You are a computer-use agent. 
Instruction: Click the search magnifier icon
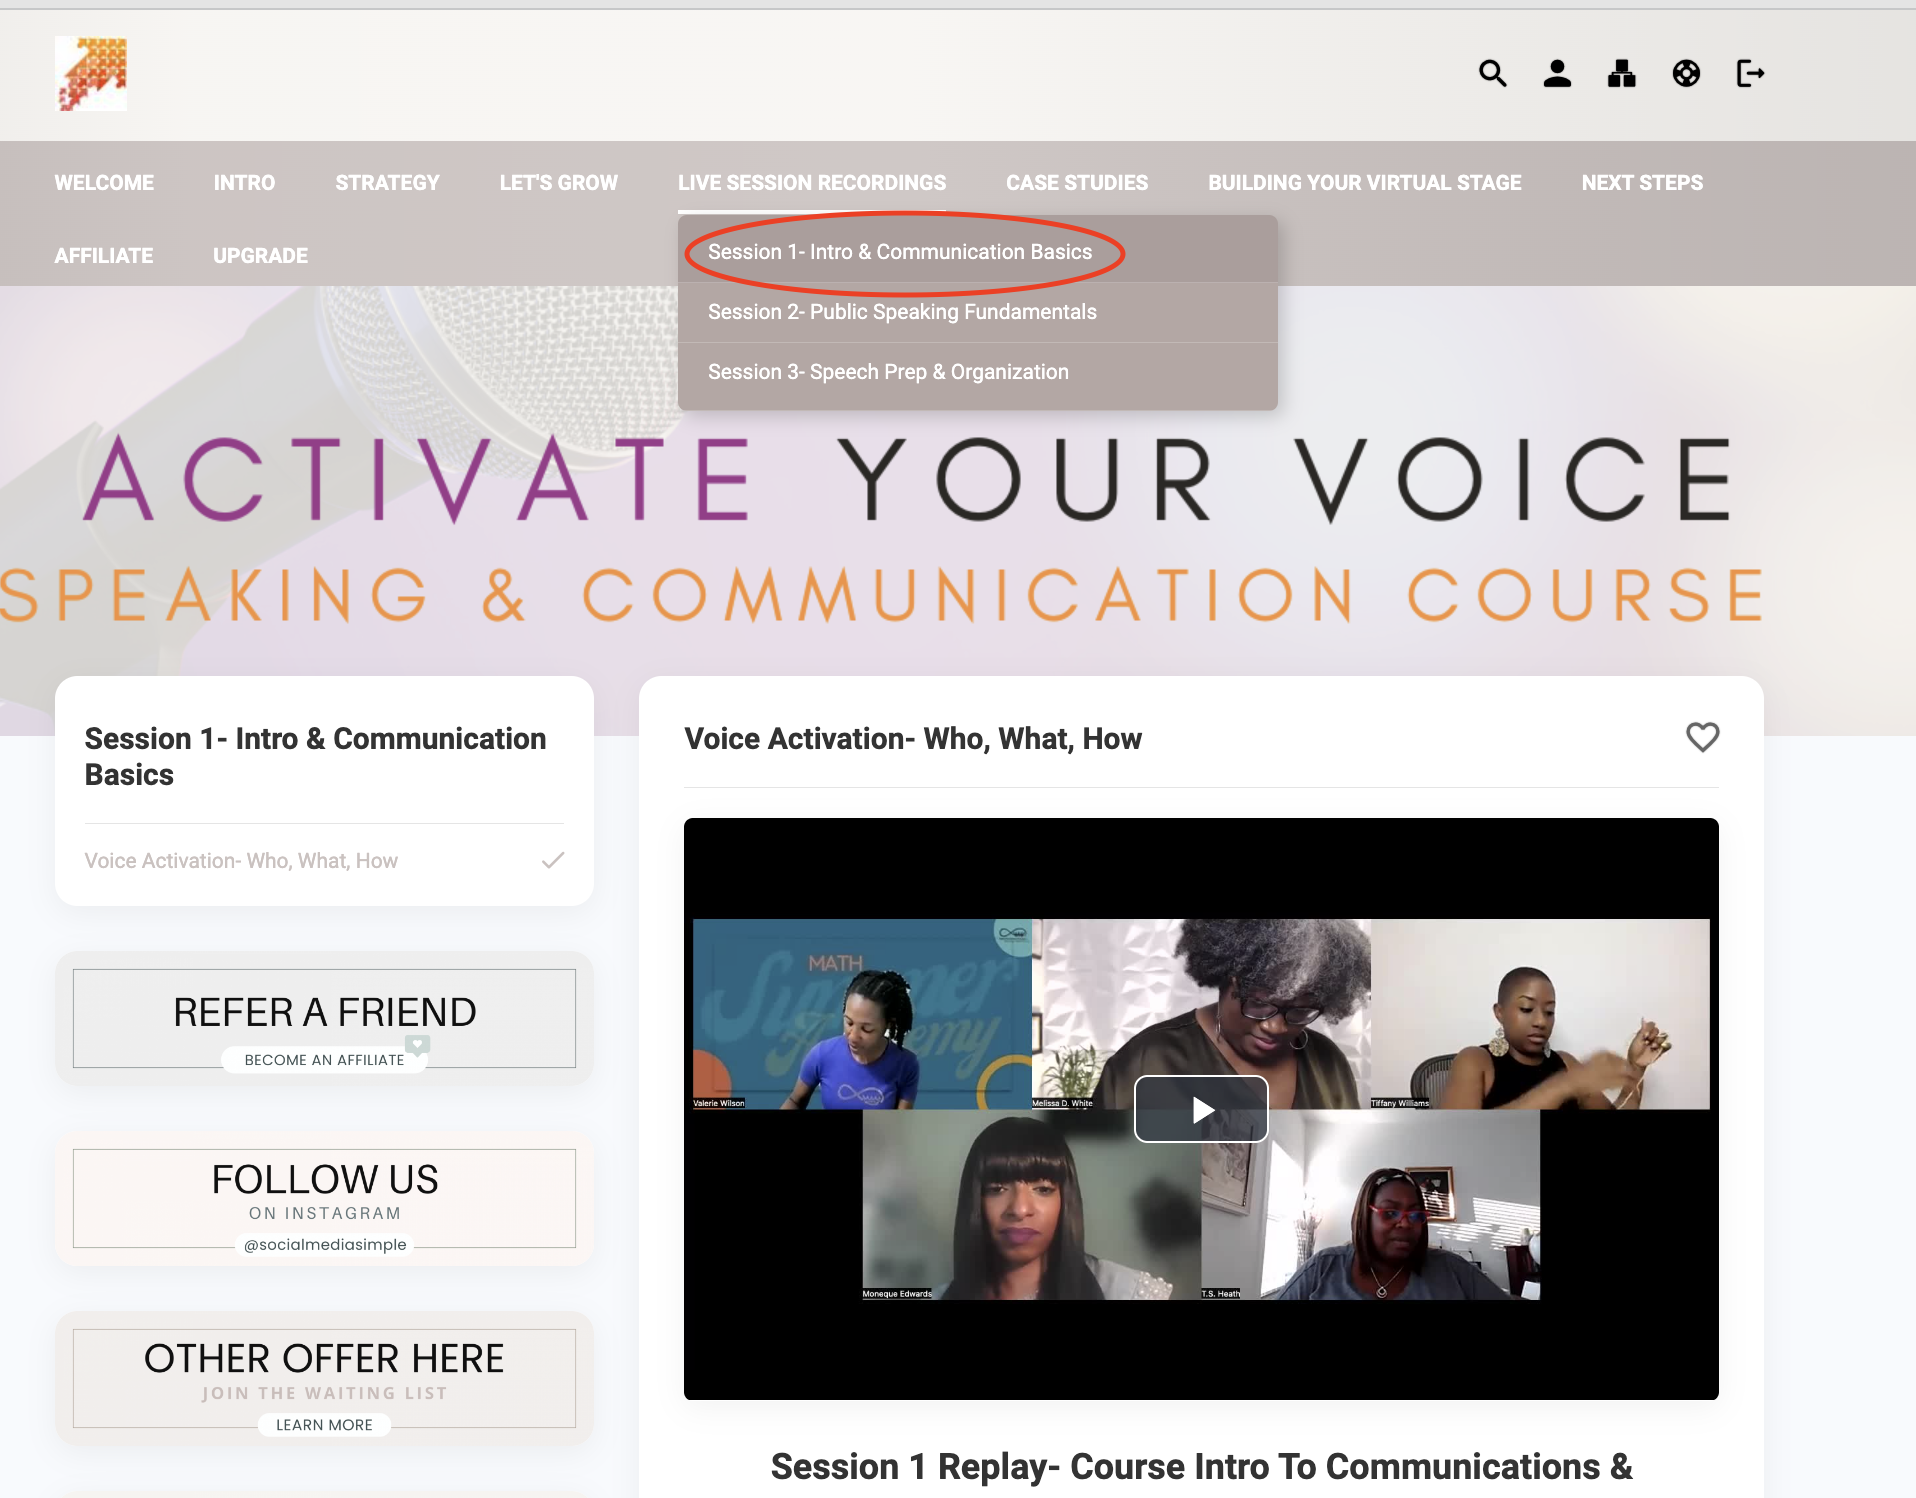(x=1492, y=73)
